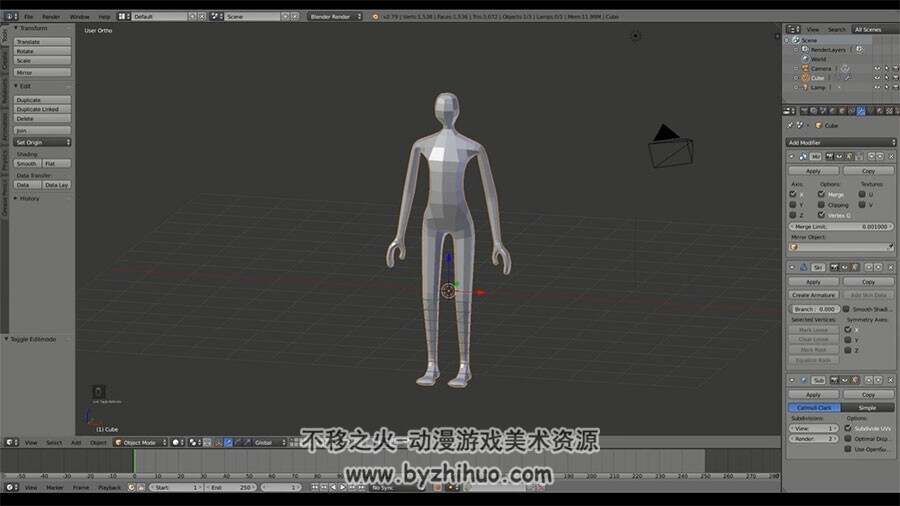Select the World item in outliner
The width and height of the screenshot is (900, 506).
click(x=818, y=59)
